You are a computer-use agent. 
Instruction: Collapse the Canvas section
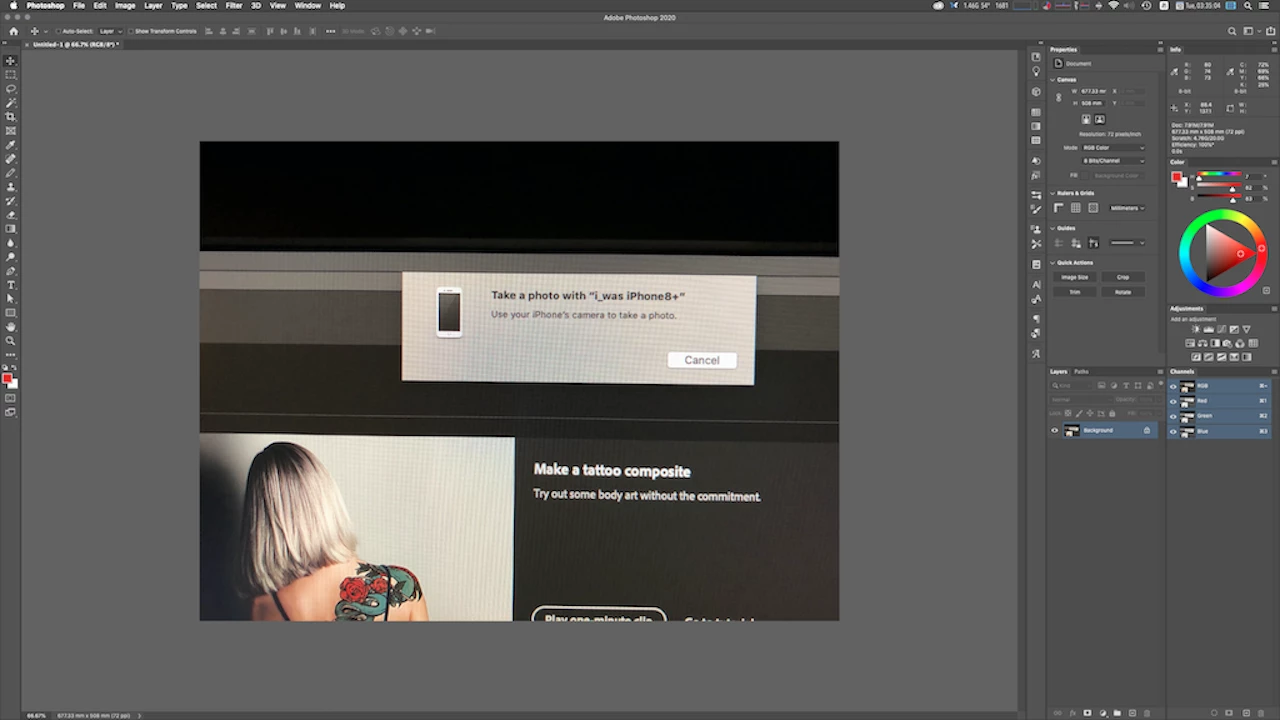pos(1053,80)
